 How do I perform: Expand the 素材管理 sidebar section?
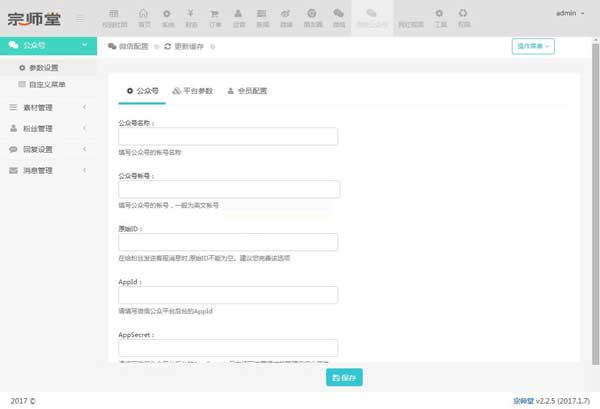click(x=46, y=107)
